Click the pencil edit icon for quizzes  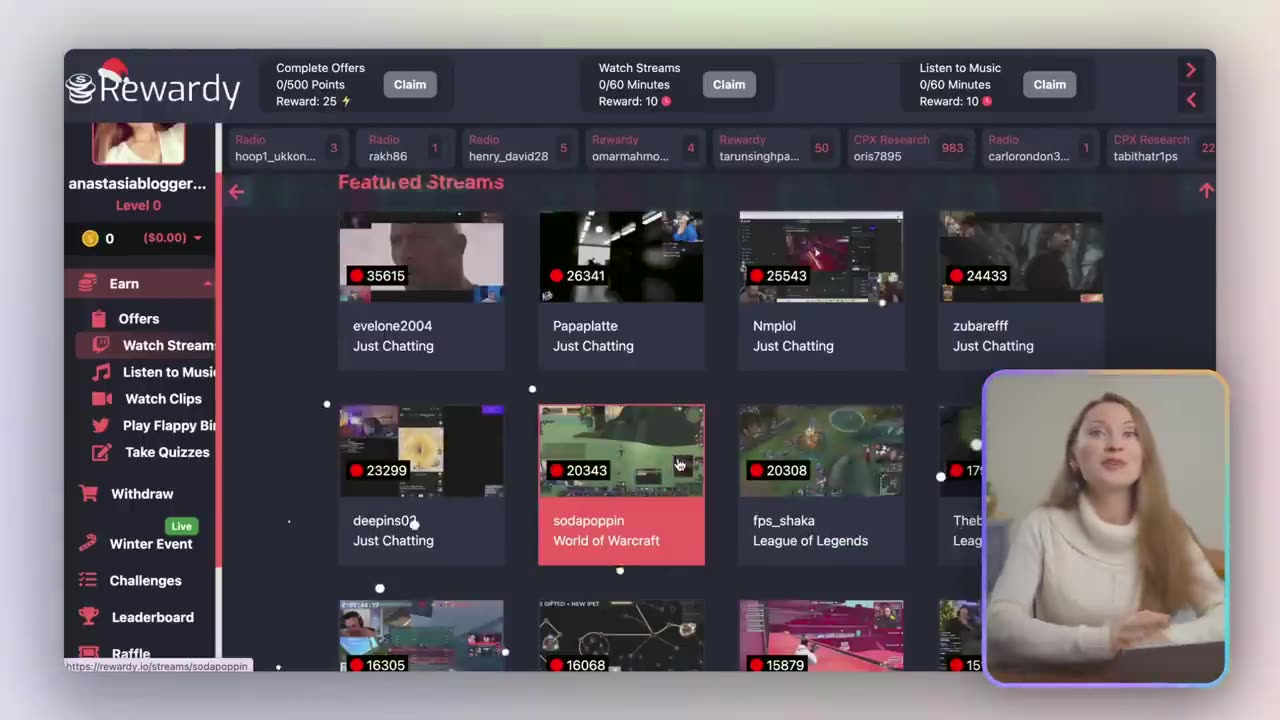(101, 452)
